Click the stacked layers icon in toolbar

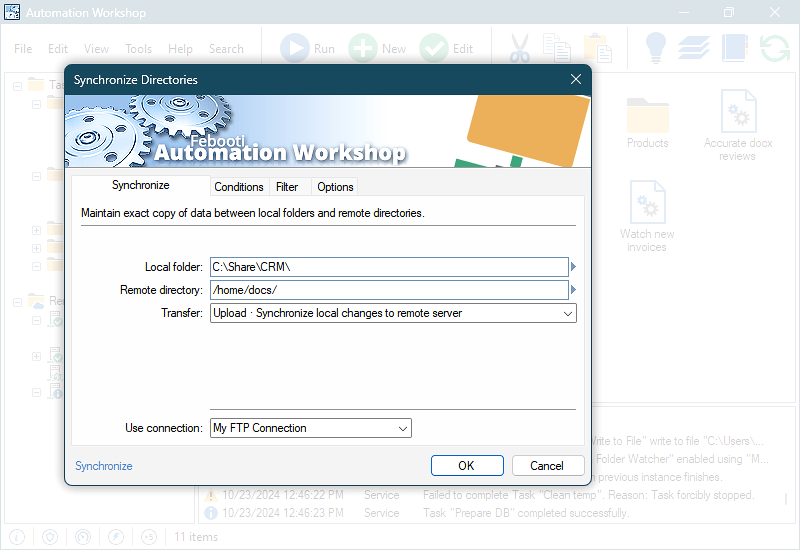click(693, 47)
